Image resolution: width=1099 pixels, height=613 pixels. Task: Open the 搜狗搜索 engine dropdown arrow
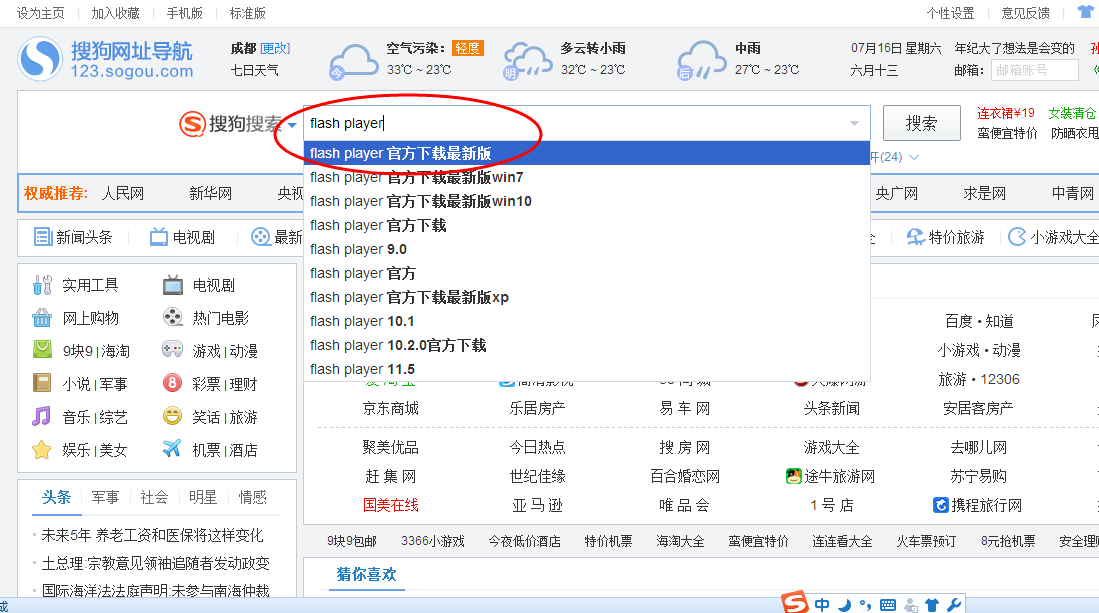(292, 125)
